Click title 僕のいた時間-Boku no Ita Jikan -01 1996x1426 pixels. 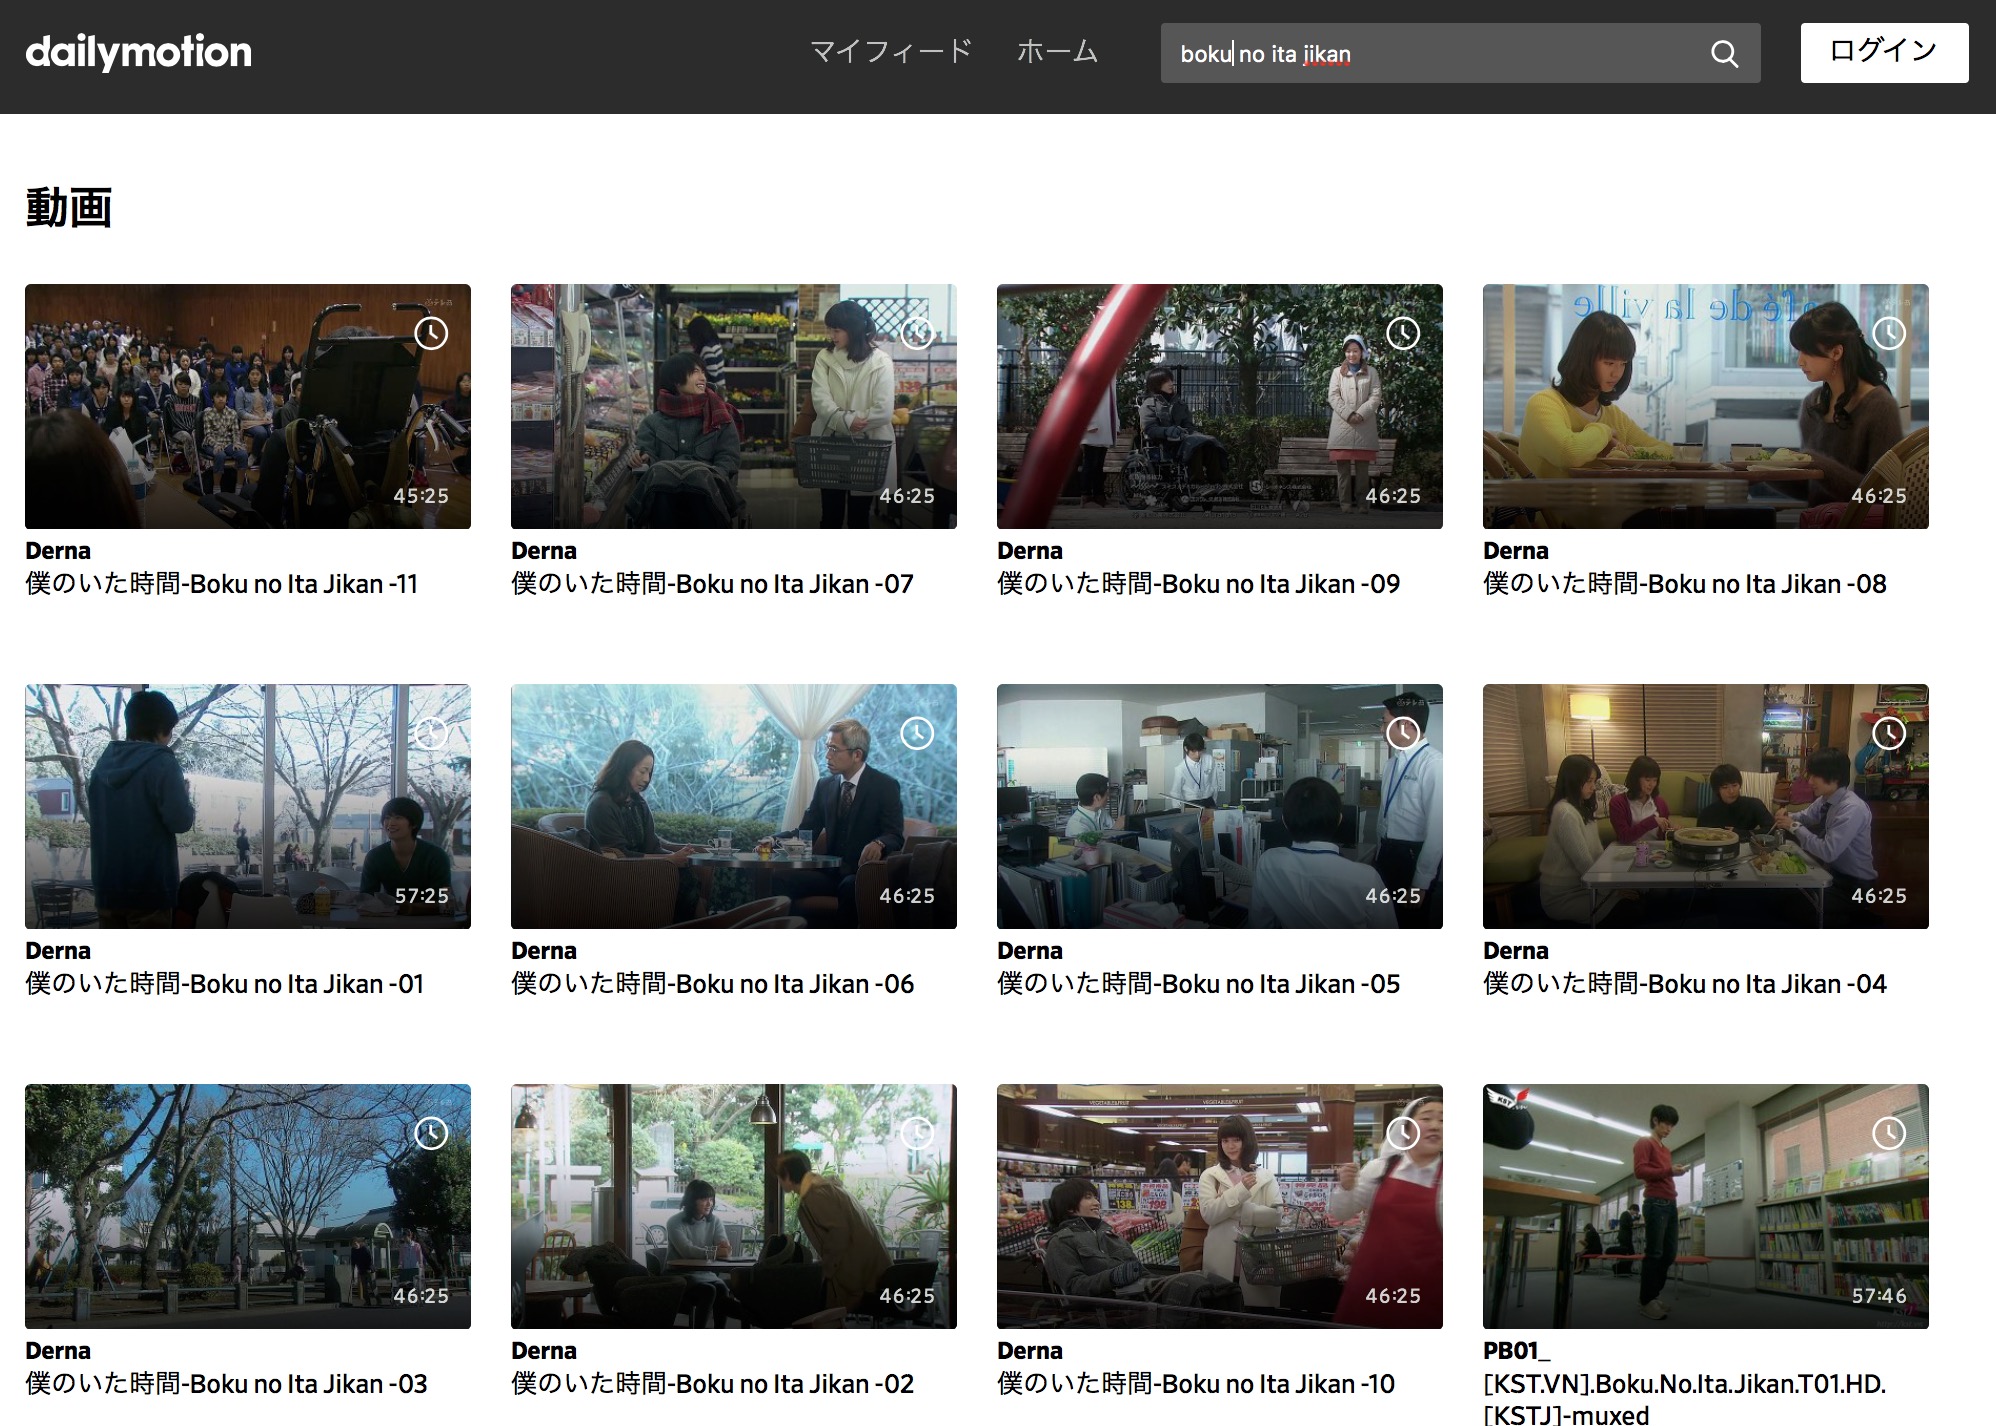(x=224, y=984)
